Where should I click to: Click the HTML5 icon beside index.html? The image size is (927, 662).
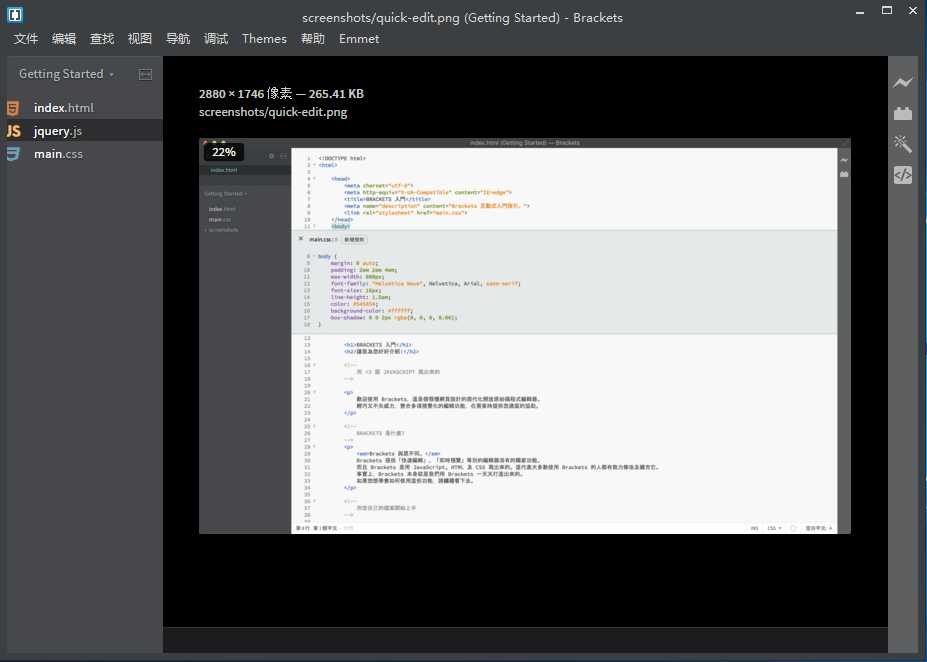[13, 108]
